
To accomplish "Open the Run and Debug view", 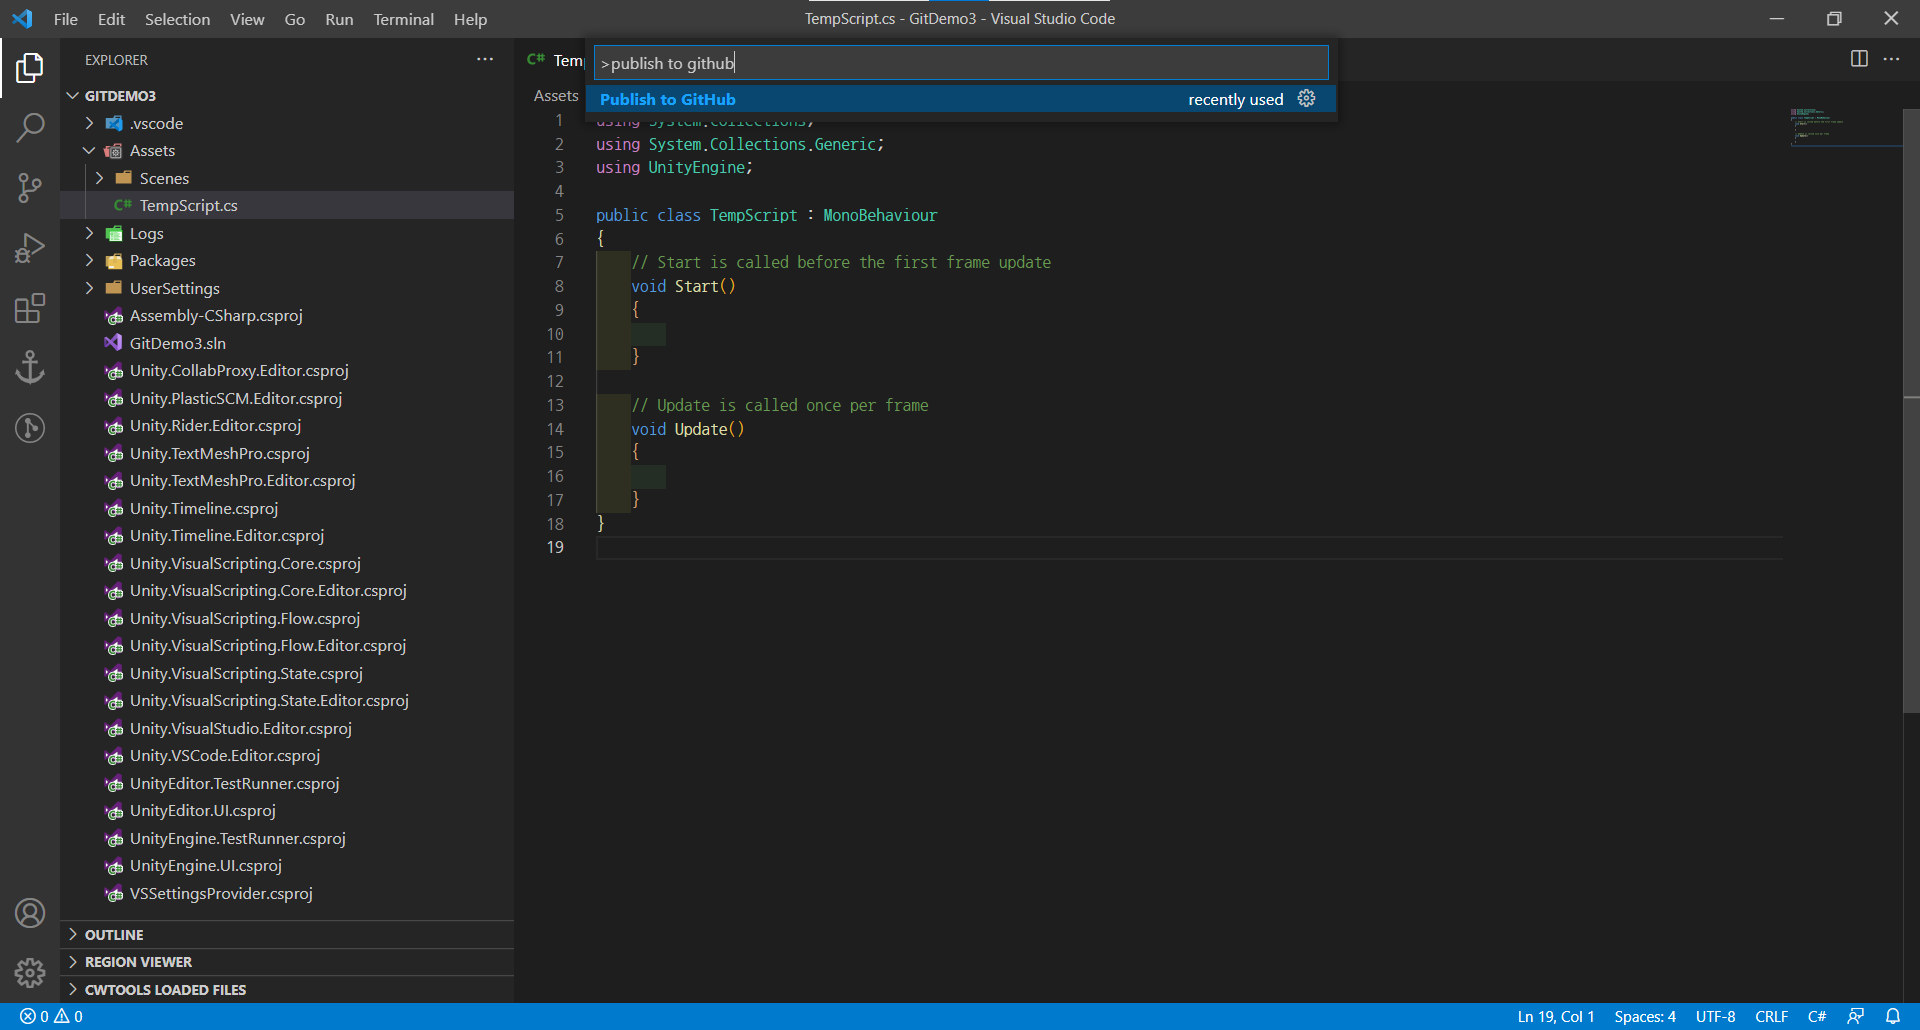I will (x=30, y=248).
